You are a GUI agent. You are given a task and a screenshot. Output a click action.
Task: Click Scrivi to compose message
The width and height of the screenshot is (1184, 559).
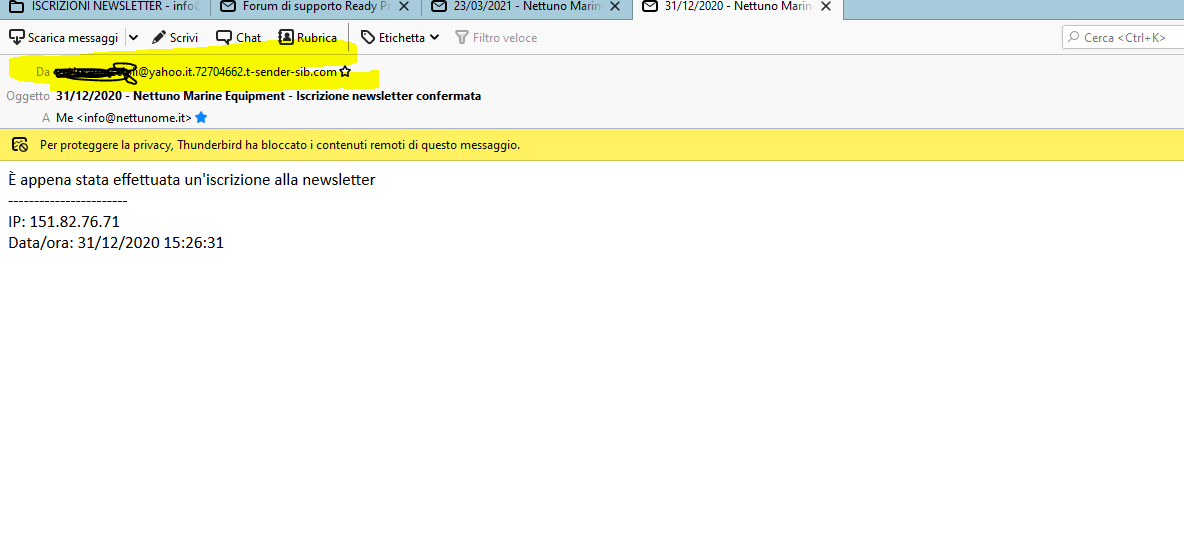click(175, 37)
